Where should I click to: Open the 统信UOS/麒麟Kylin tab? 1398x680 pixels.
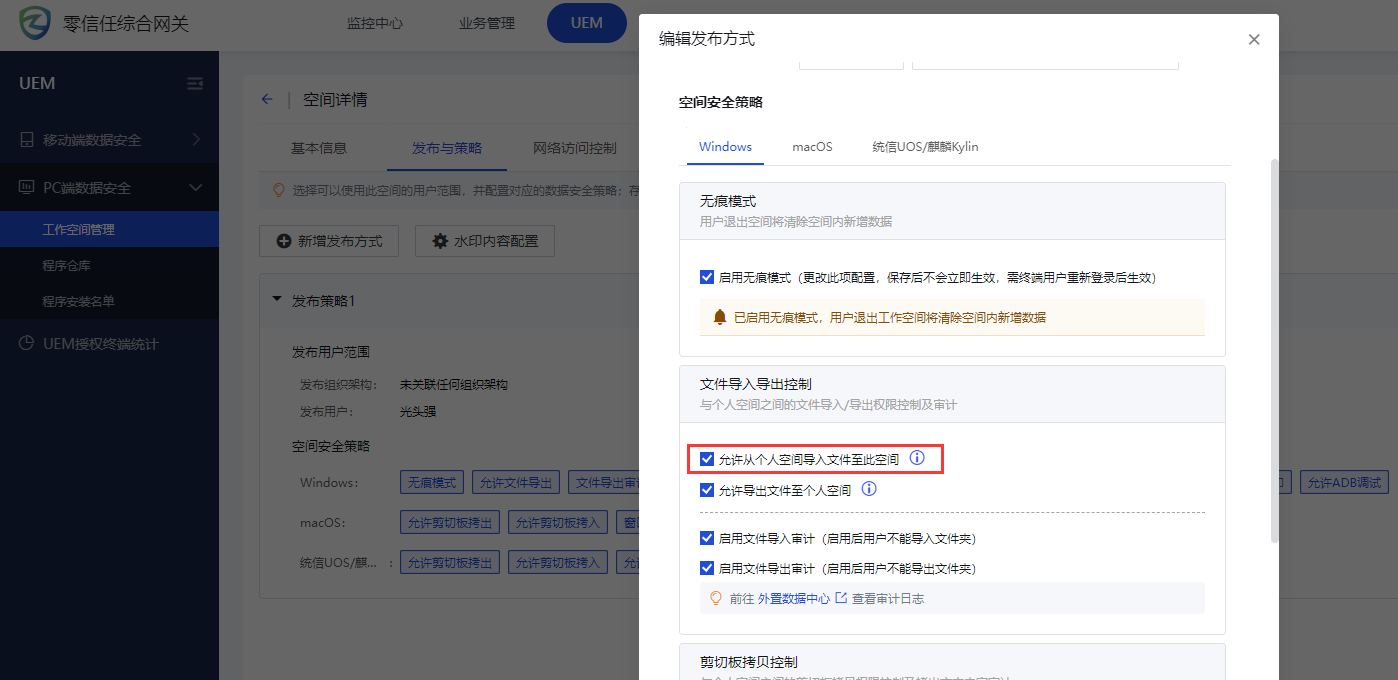(x=924, y=146)
